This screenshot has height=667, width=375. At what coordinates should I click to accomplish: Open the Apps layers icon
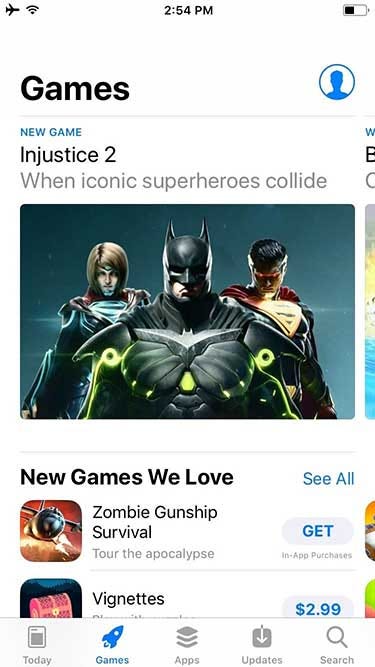[x=187, y=637]
